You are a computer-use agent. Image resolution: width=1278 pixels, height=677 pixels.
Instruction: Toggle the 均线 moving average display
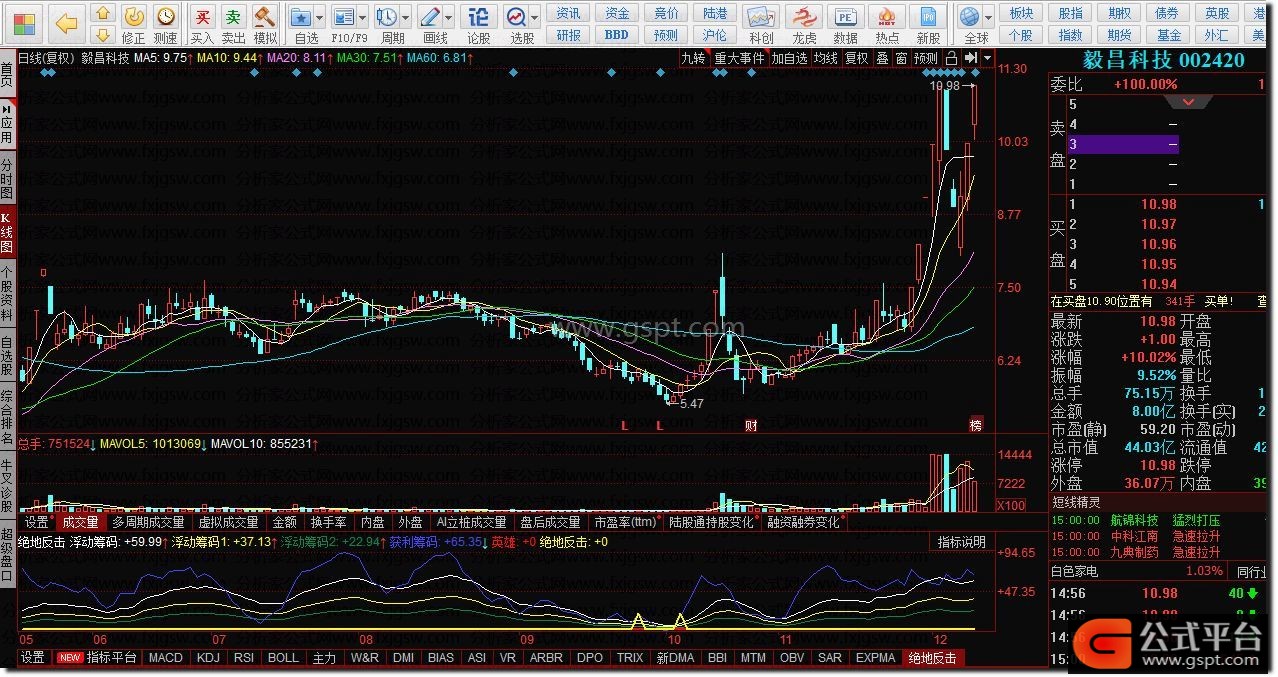pyautogui.click(x=826, y=58)
